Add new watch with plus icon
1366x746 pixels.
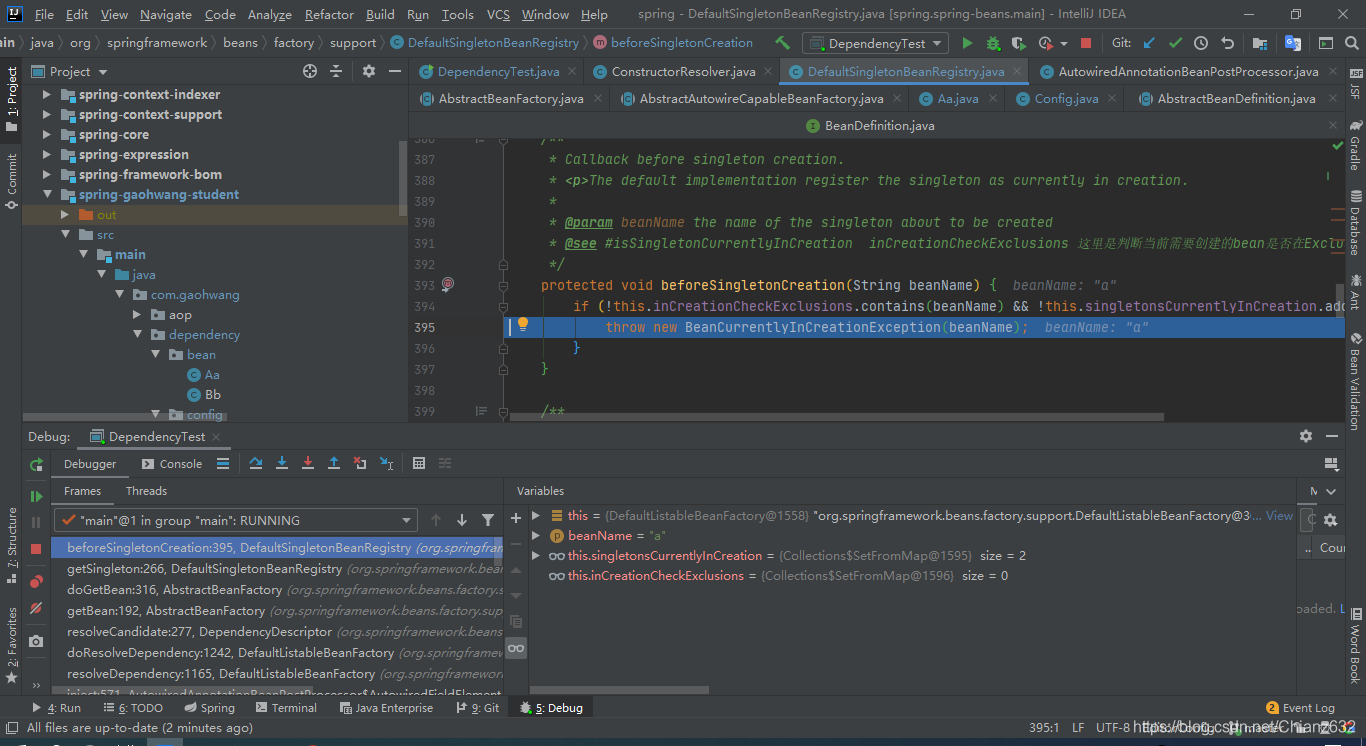516,517
